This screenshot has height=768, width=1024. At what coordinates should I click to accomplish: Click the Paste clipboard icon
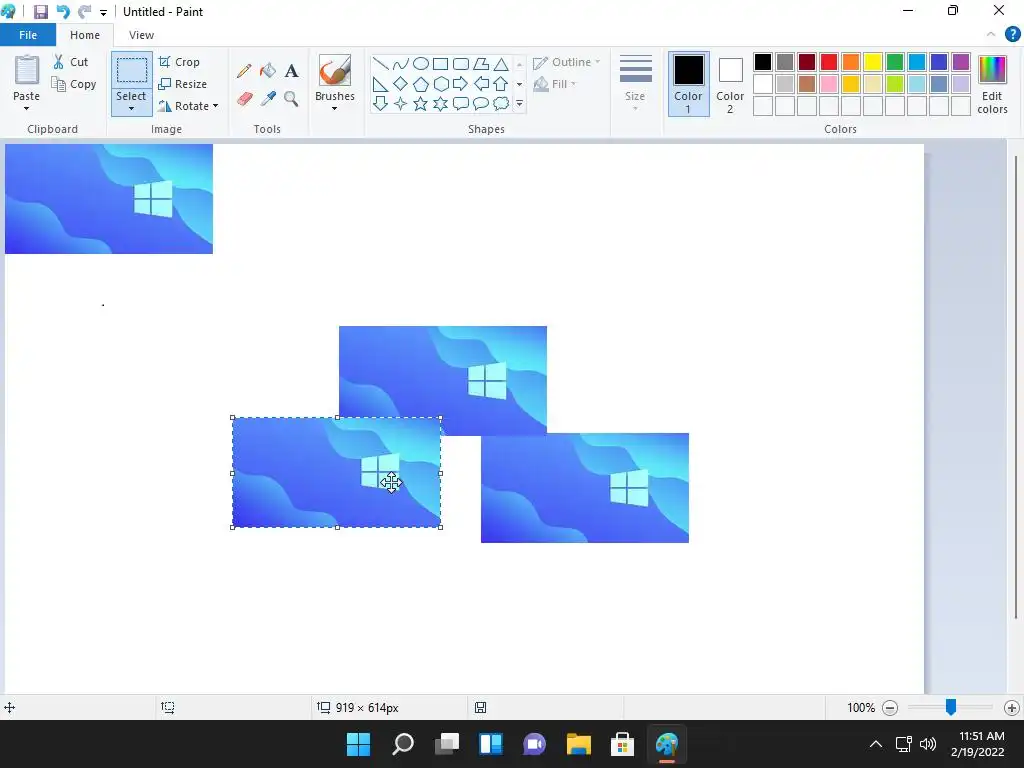point(27,70)
